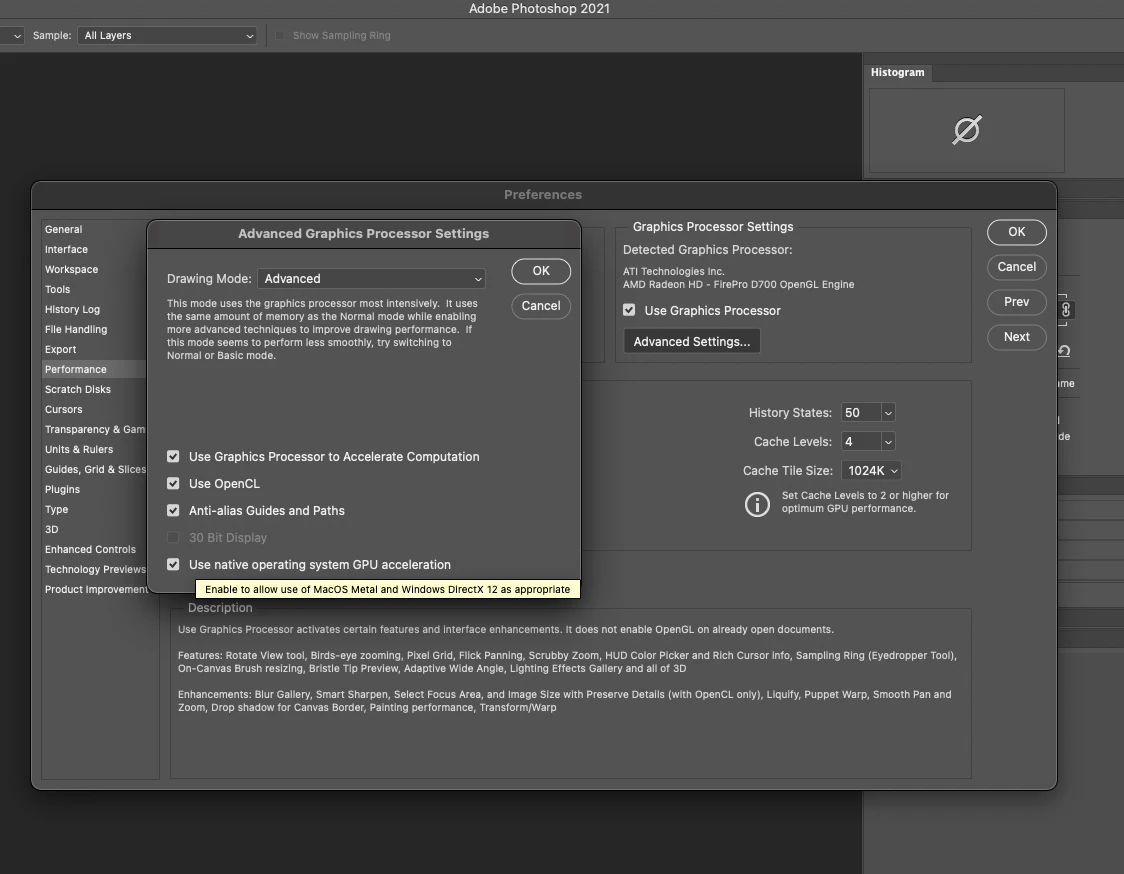
Task: Open the Cache Levels dropdown arrow
Action: tap(888, 442)
